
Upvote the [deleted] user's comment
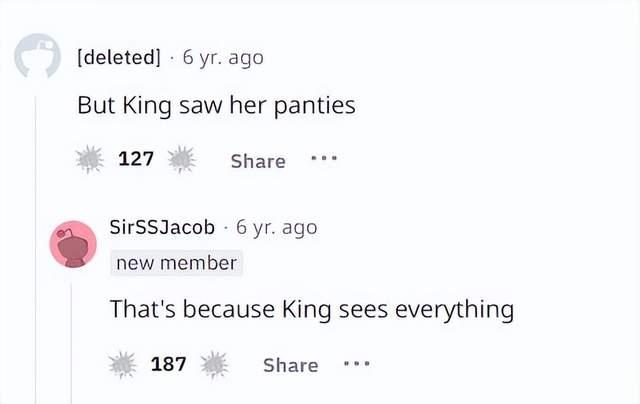[x=92, y=159]
